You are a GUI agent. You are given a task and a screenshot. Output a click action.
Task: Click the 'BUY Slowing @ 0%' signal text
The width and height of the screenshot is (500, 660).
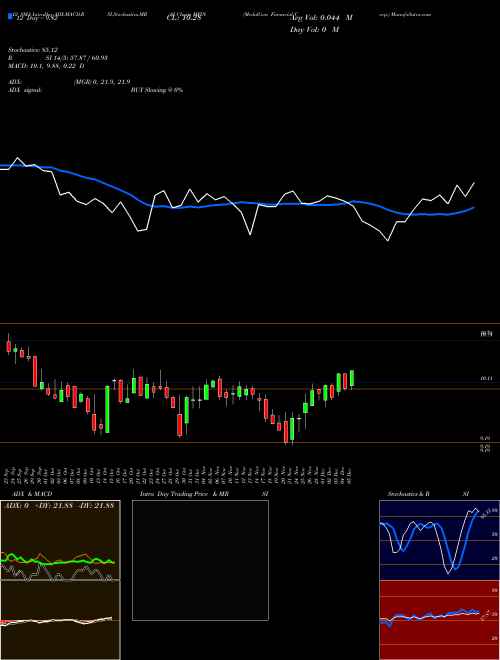coord(157,90)
